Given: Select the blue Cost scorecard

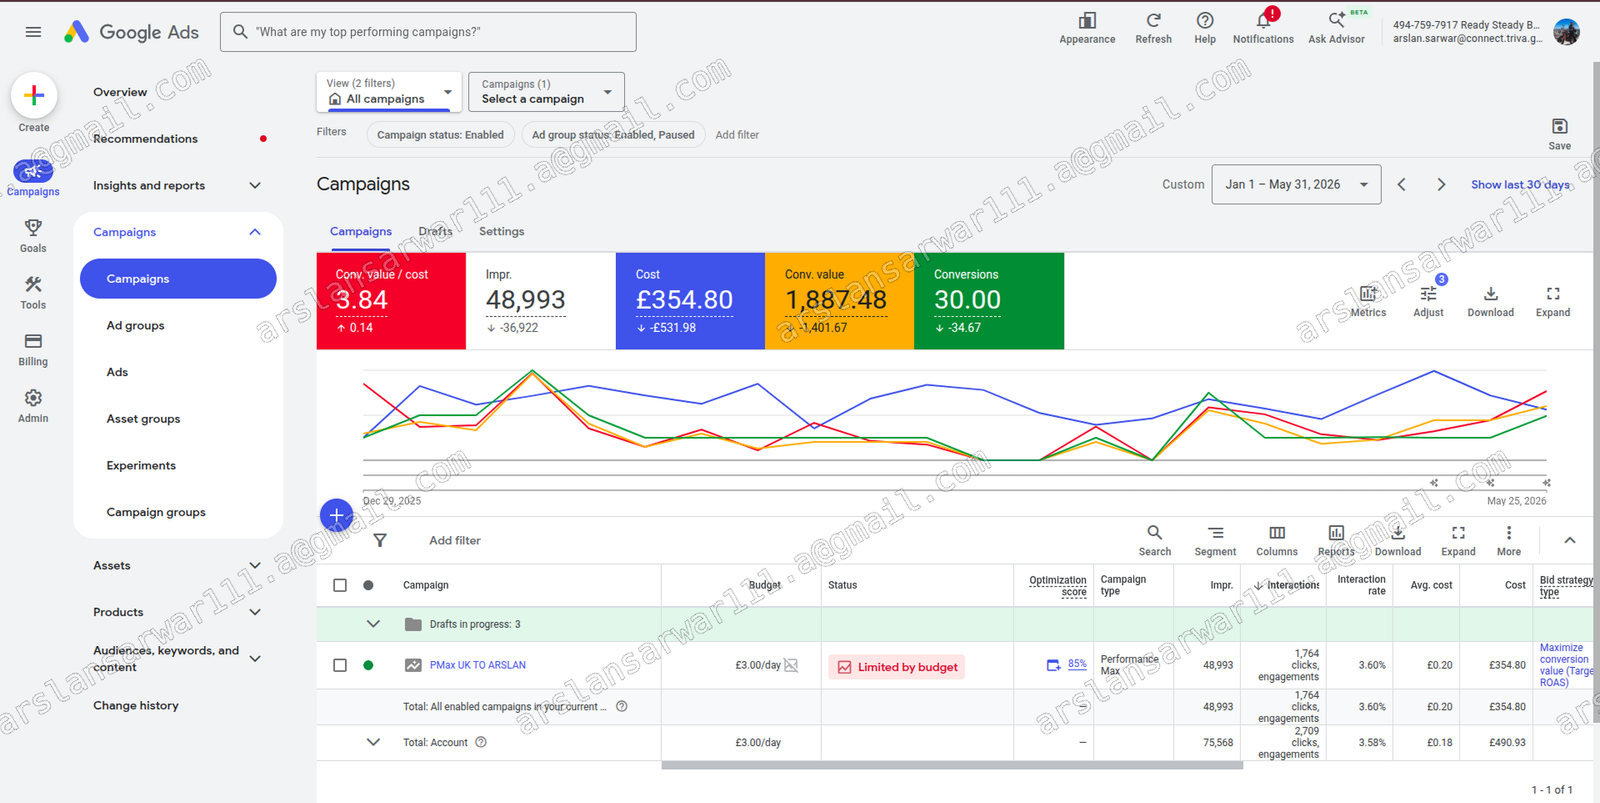Looking at the screenshot, I should pos(690,301).
